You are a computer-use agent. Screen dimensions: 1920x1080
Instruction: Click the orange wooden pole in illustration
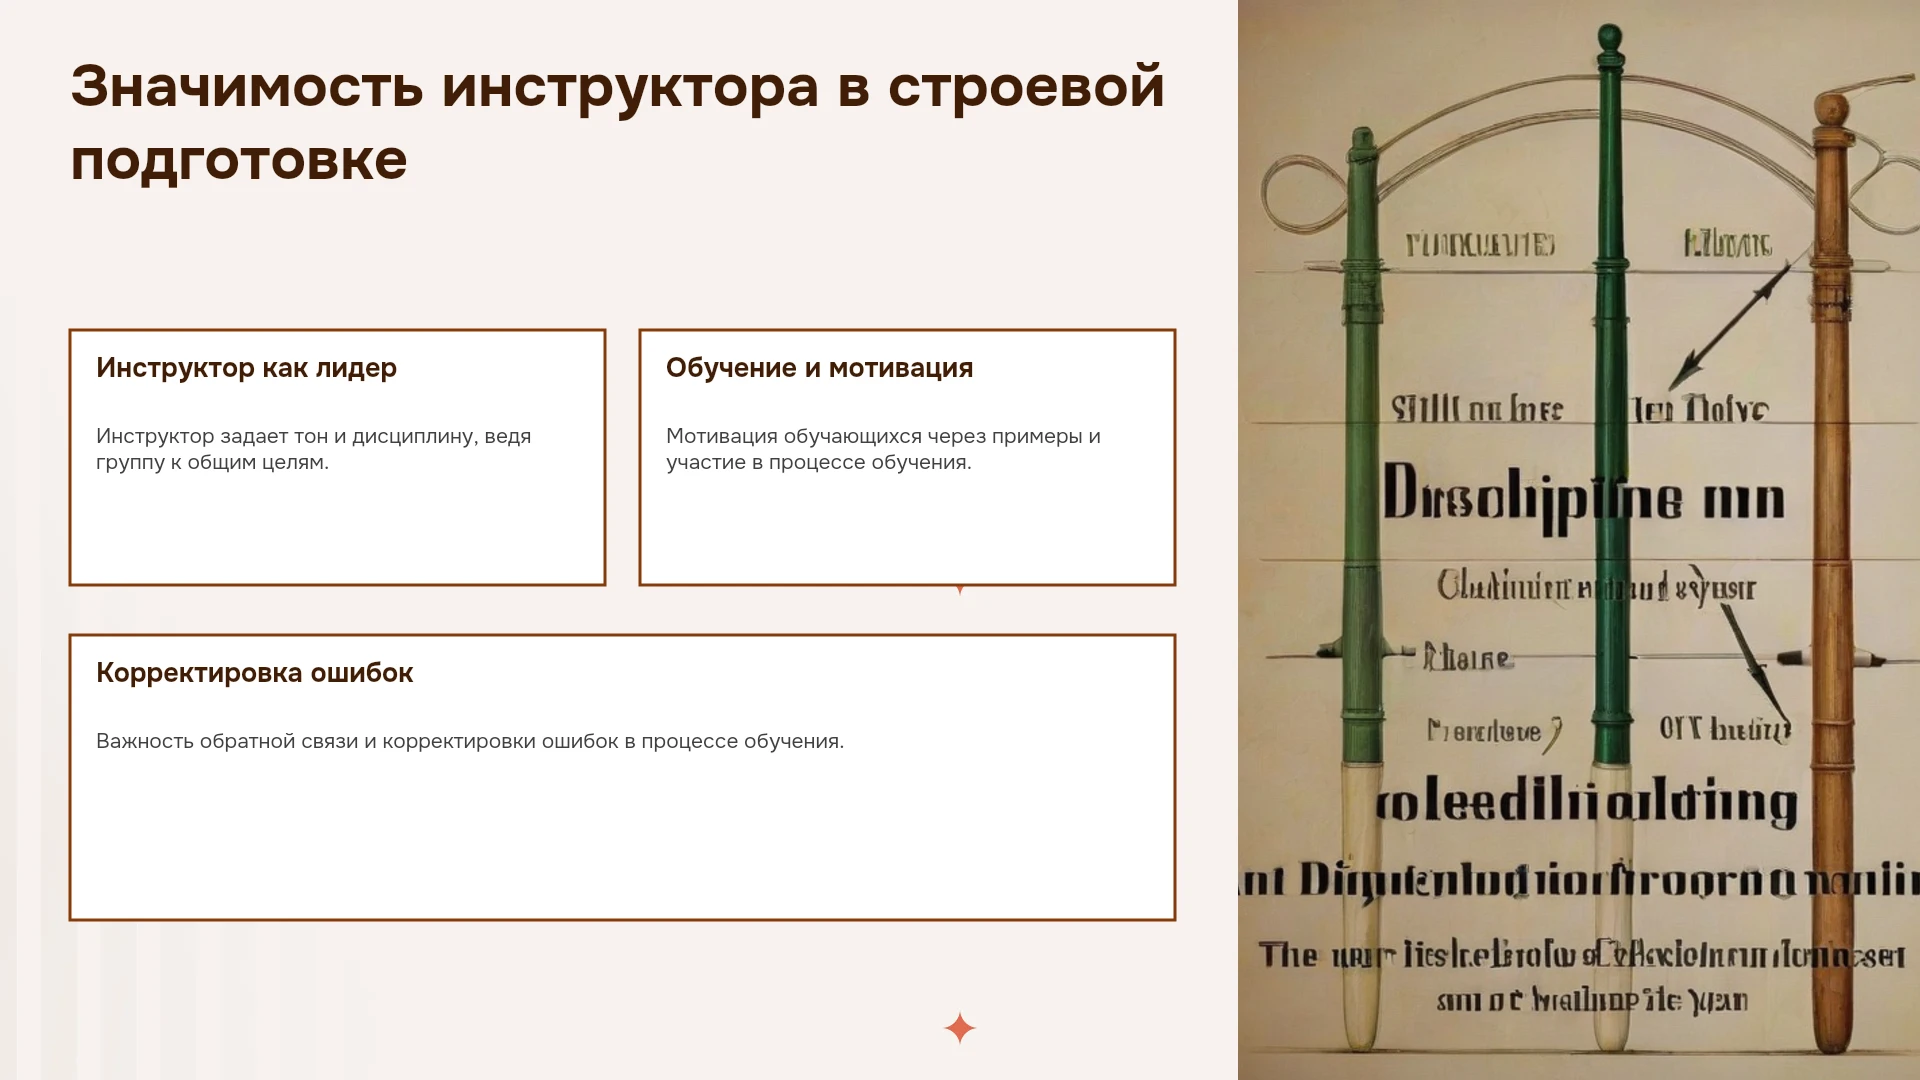tap(1832, 570)
